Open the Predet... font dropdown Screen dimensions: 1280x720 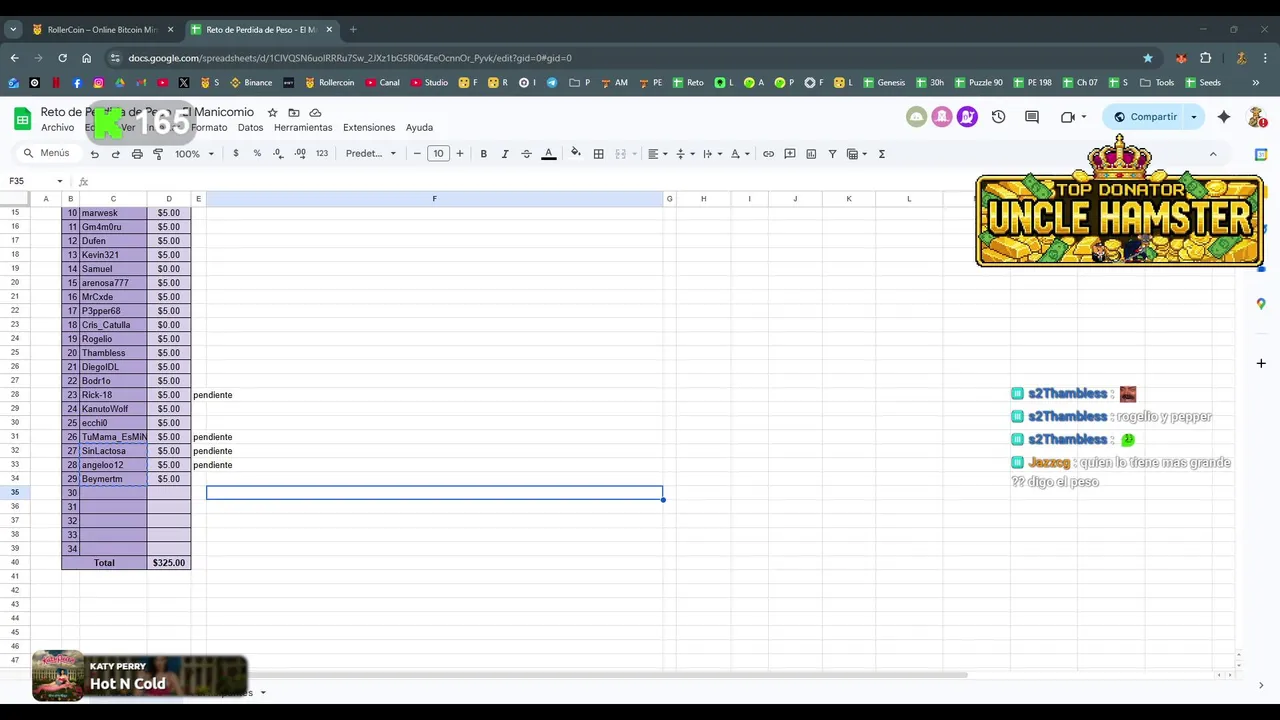point(371,154)
